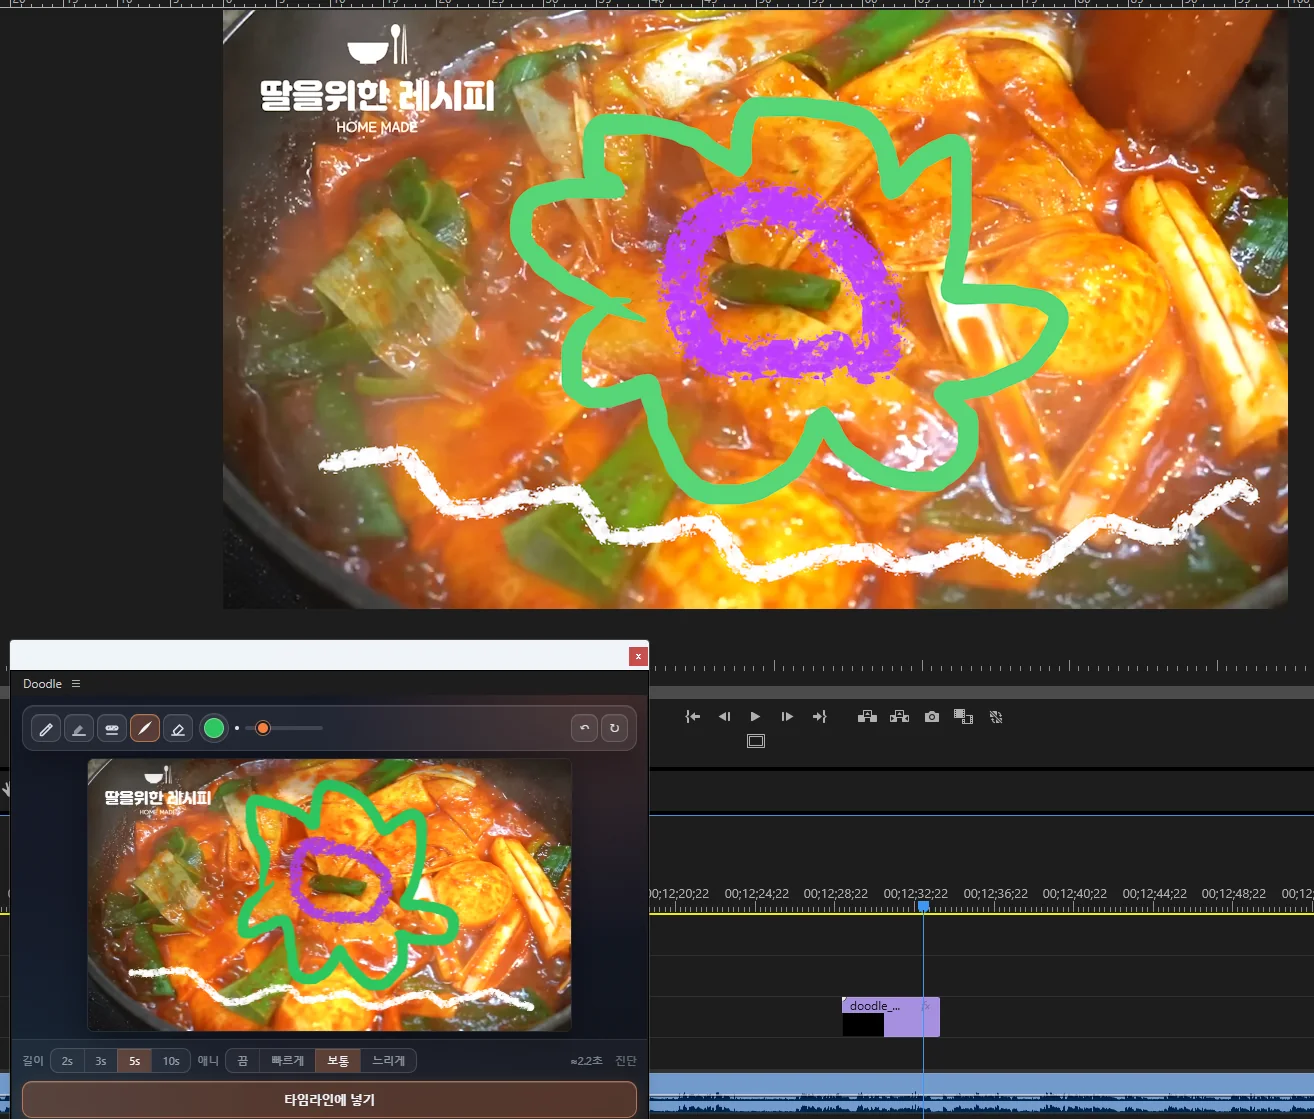The image size is (1314, 1119).
Task: Adjust the brush size slider handle
Action: pos(263,728)
